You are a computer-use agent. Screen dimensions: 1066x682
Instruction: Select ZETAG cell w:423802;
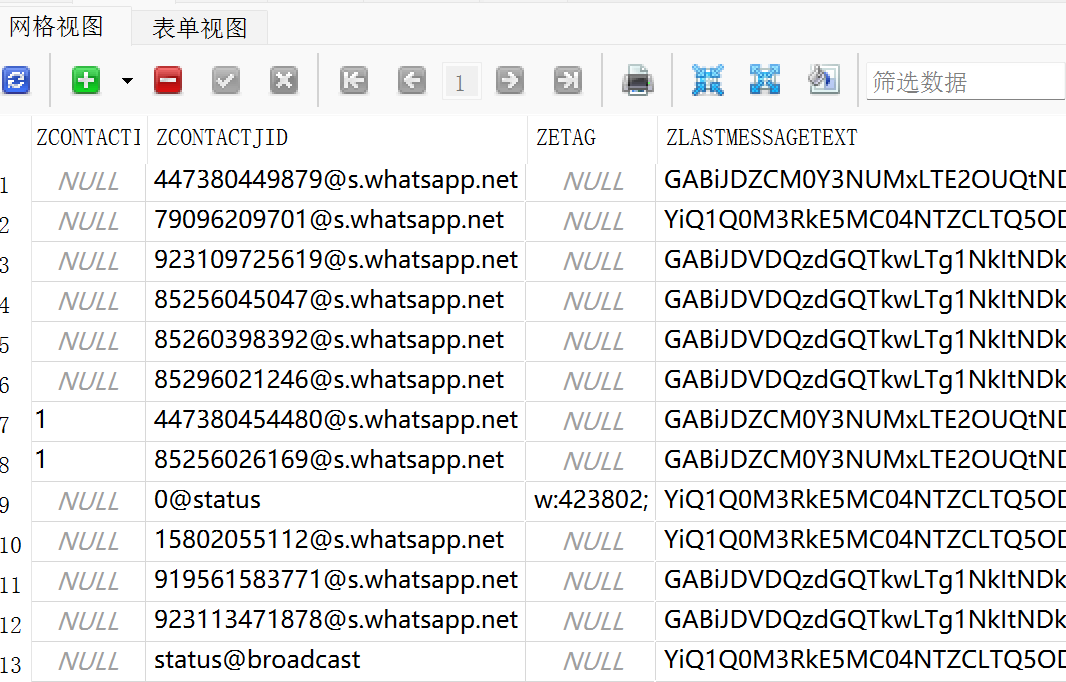(x=591, y=501)
